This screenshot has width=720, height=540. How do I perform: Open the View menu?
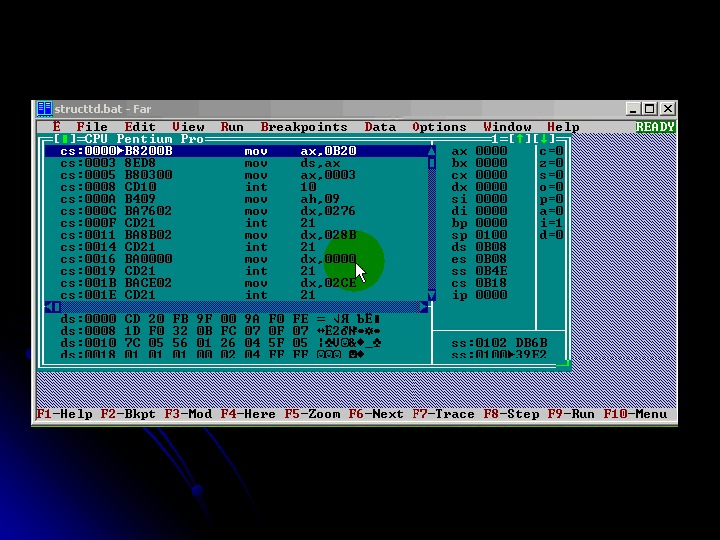[x=188, y=126]
